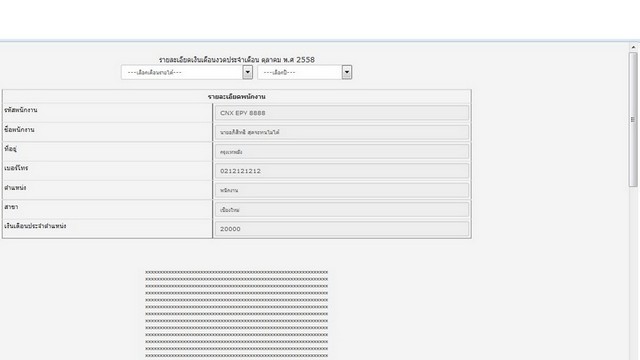This screenshot has width=640, height=360.
Task: Open the month selection dropdown
Action: [x=187, y=72]
